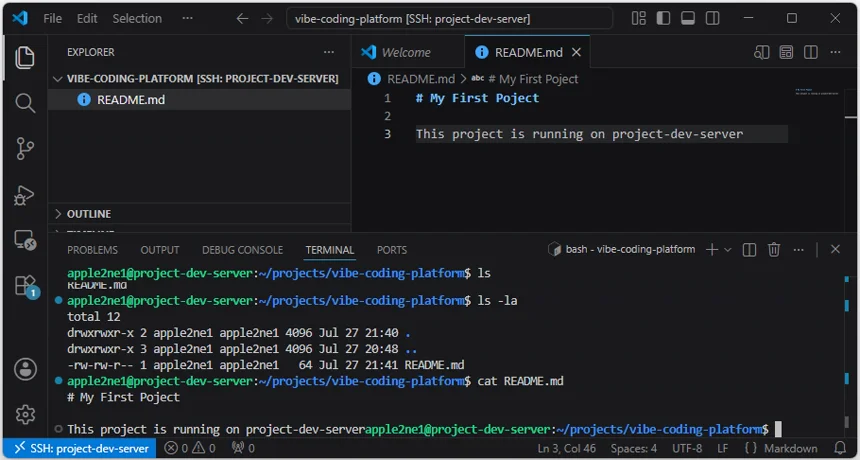Show hidden menus via title bar ellipsis
The width and height of the screenshot is (860, 460).
(187, 18)
